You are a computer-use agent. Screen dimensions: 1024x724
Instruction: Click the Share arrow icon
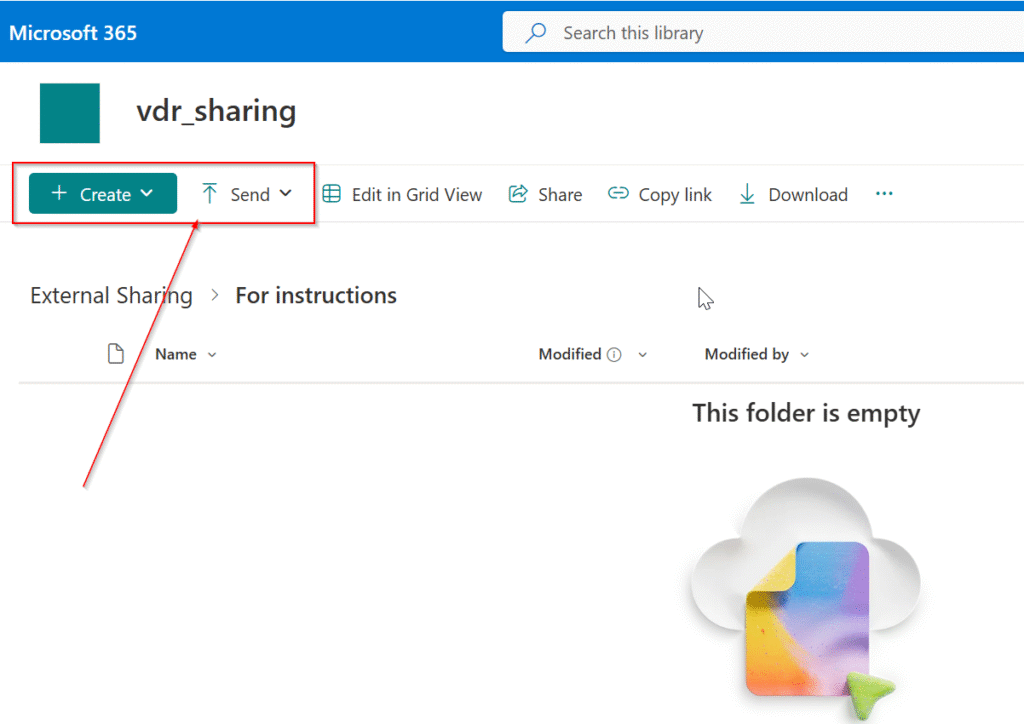(x=518, y=194)
